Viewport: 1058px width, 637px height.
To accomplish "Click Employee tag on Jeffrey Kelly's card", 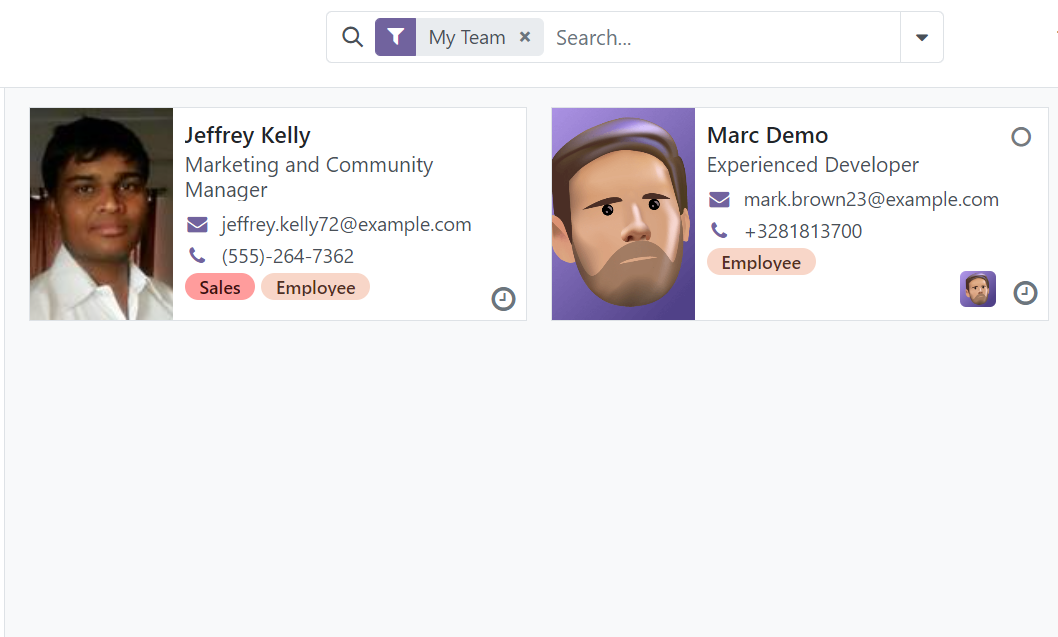I will (315, 288).
